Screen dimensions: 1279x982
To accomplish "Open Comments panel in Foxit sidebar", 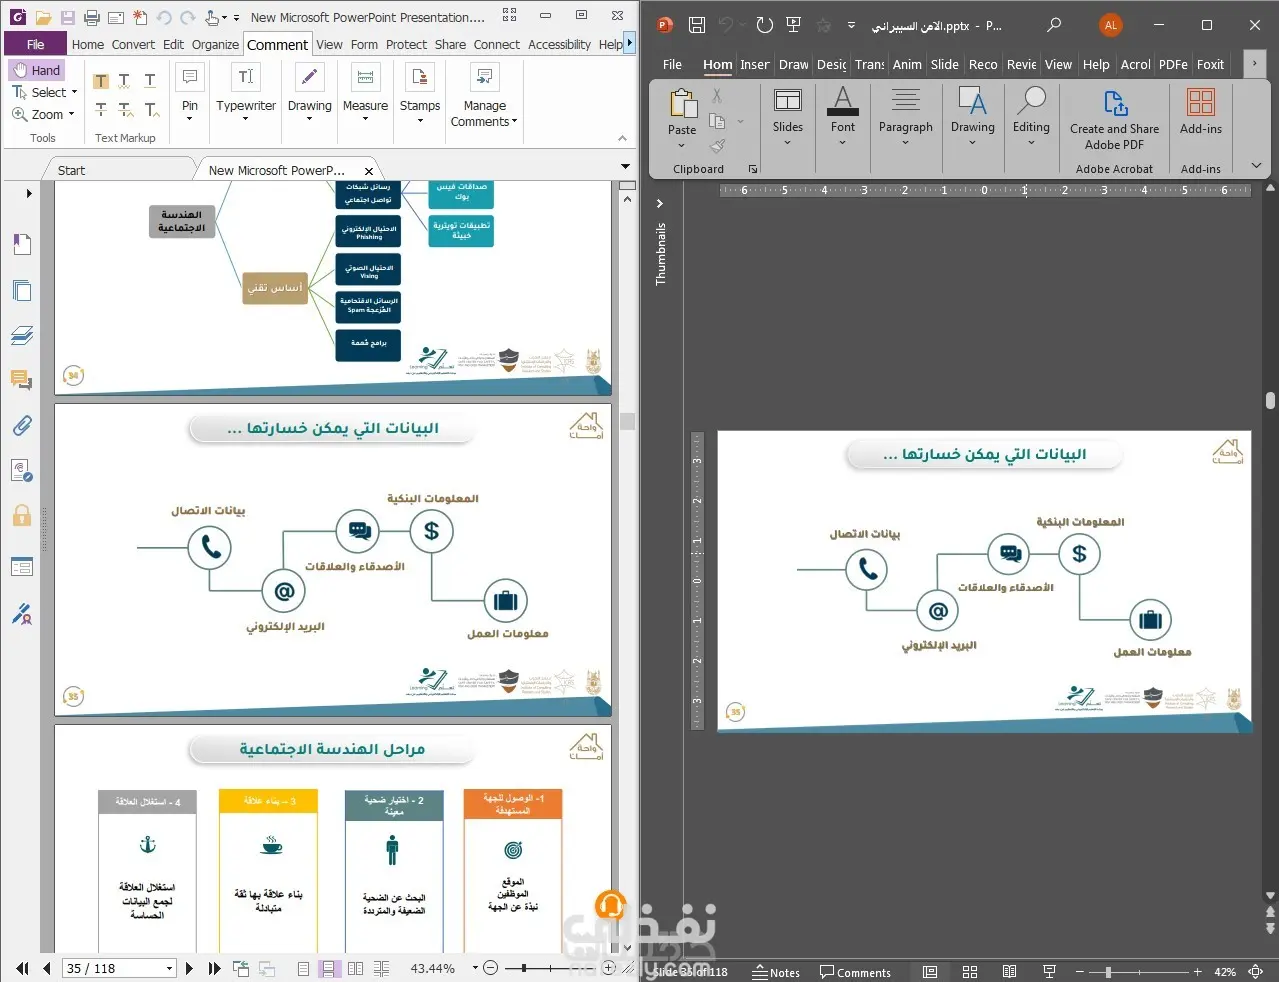I will (22, 379).
